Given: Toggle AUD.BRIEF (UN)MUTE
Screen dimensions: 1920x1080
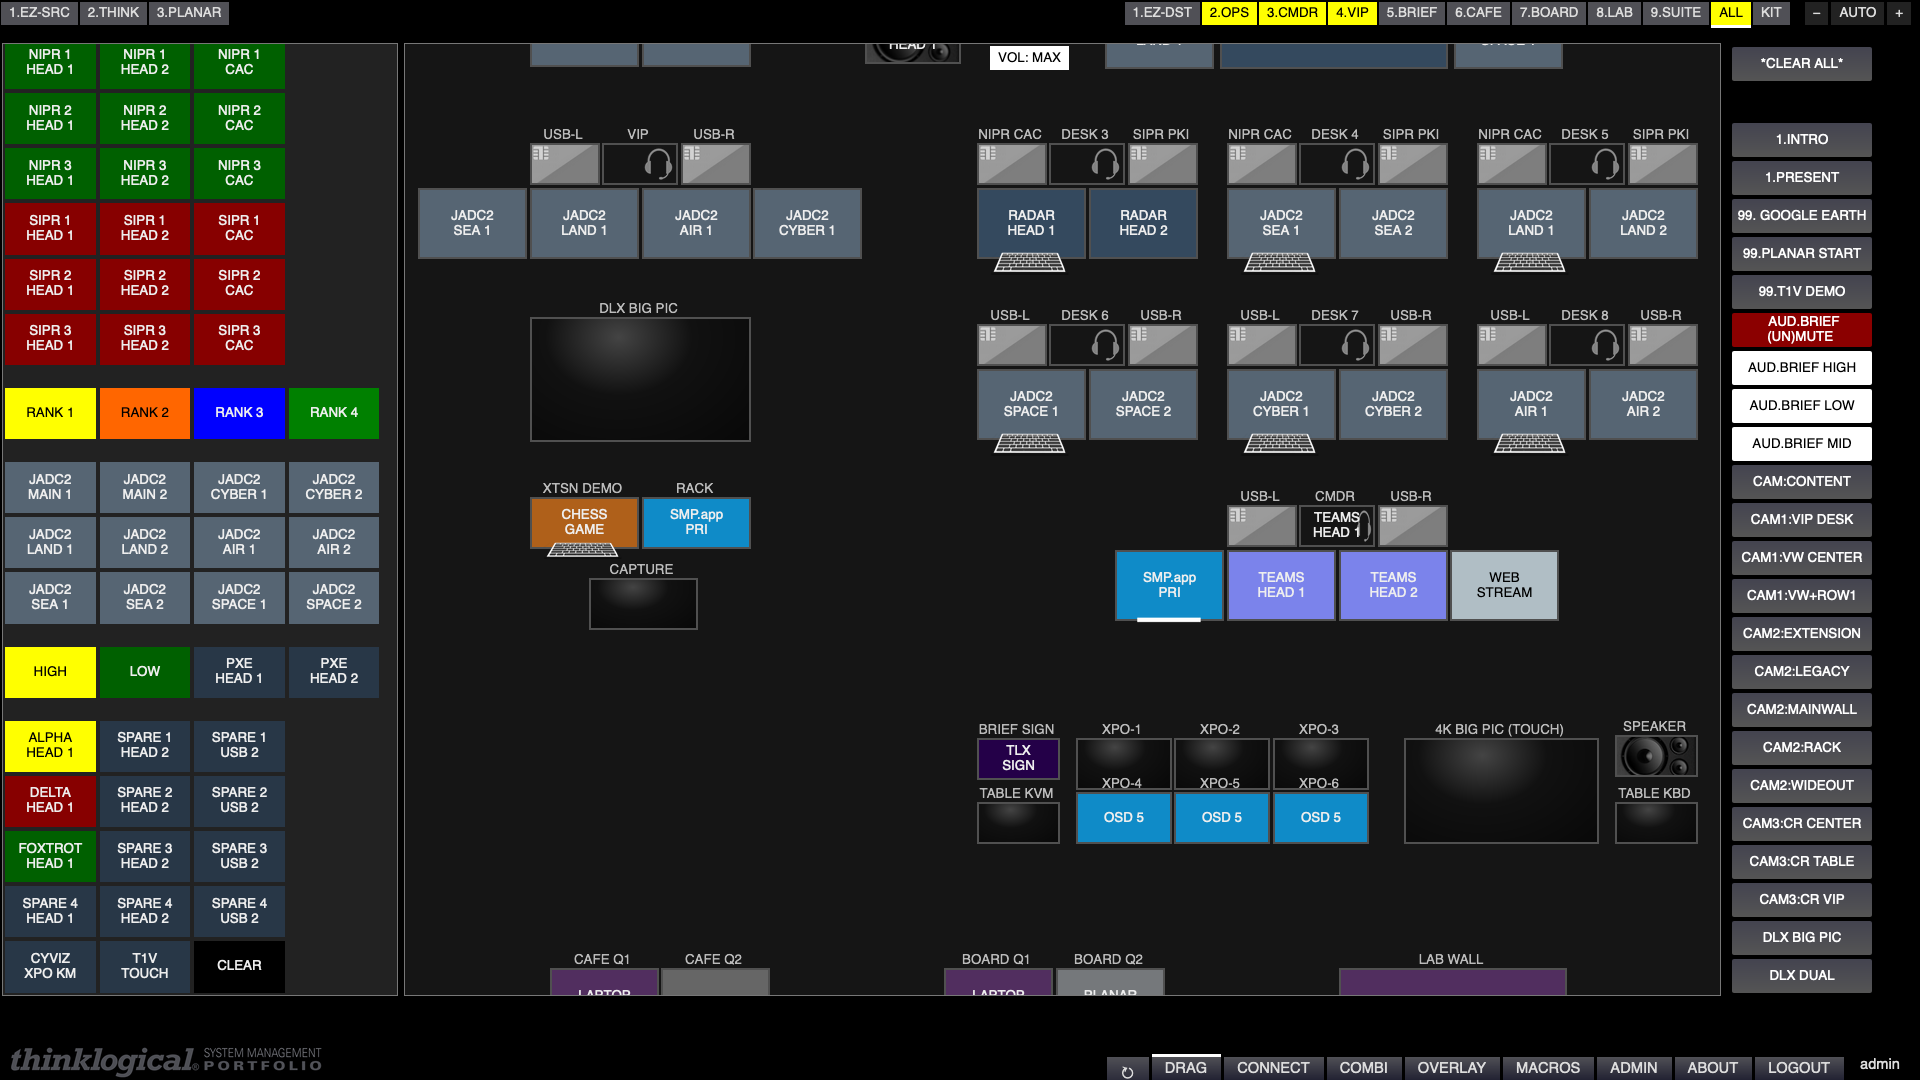Looking at the screenshot, I should coord(1801,330).
